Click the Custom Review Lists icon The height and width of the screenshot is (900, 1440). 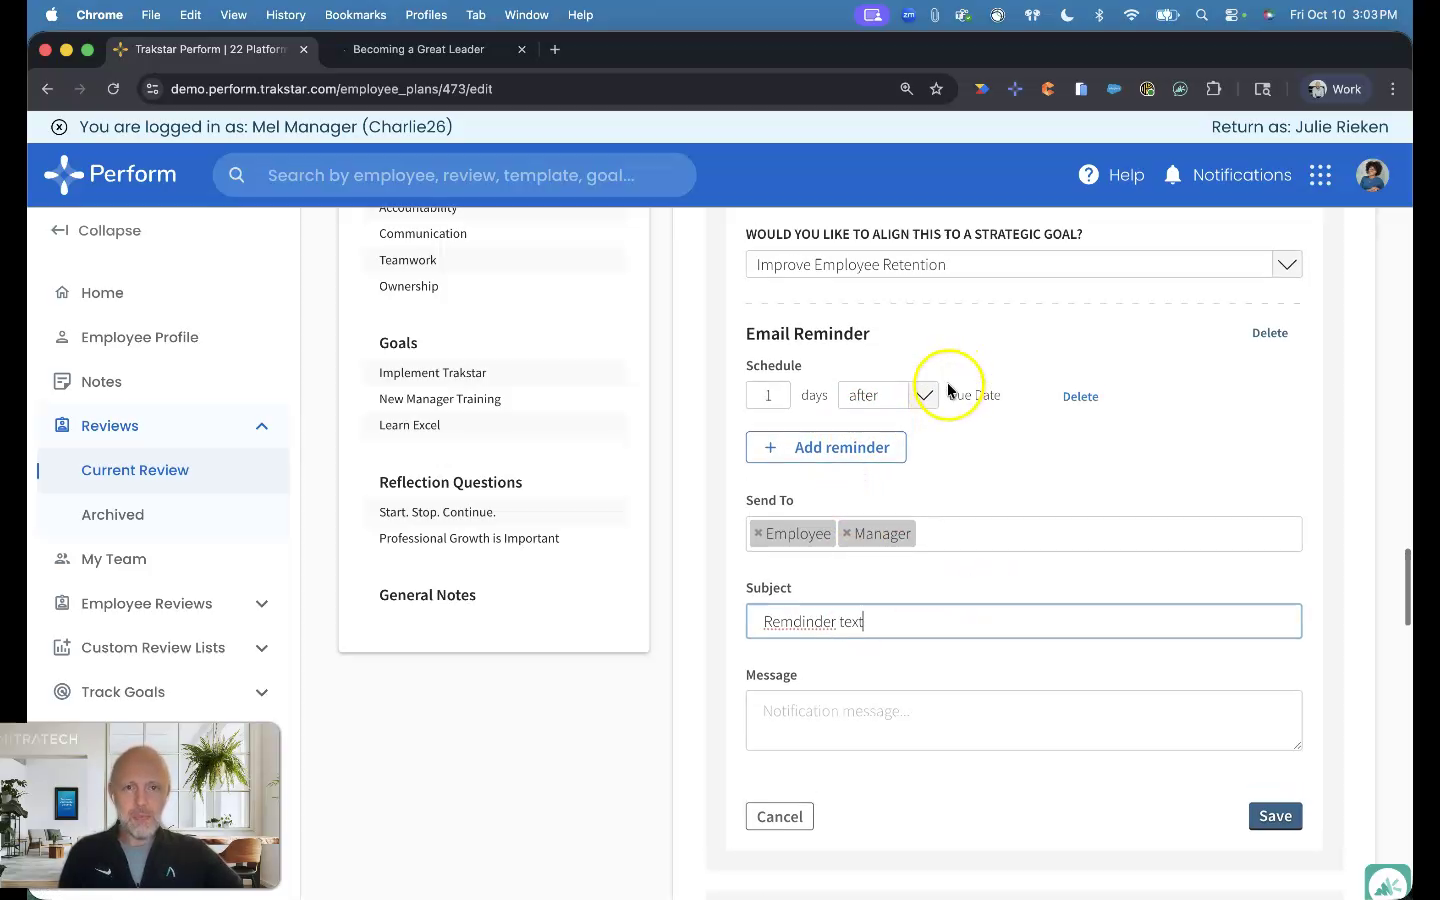[x=62, y=647]
